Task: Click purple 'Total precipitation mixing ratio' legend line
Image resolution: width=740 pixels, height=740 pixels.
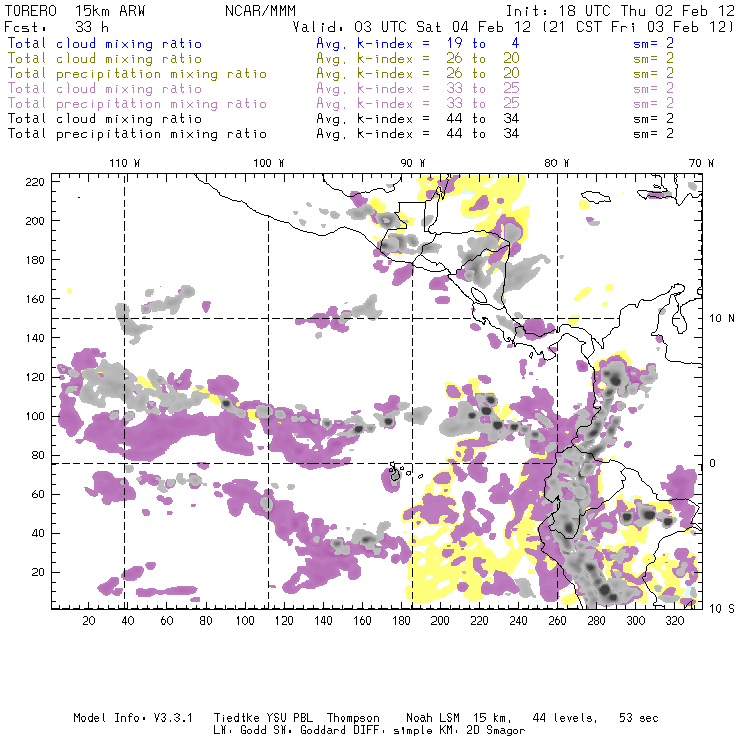Action: click(137, 104)
